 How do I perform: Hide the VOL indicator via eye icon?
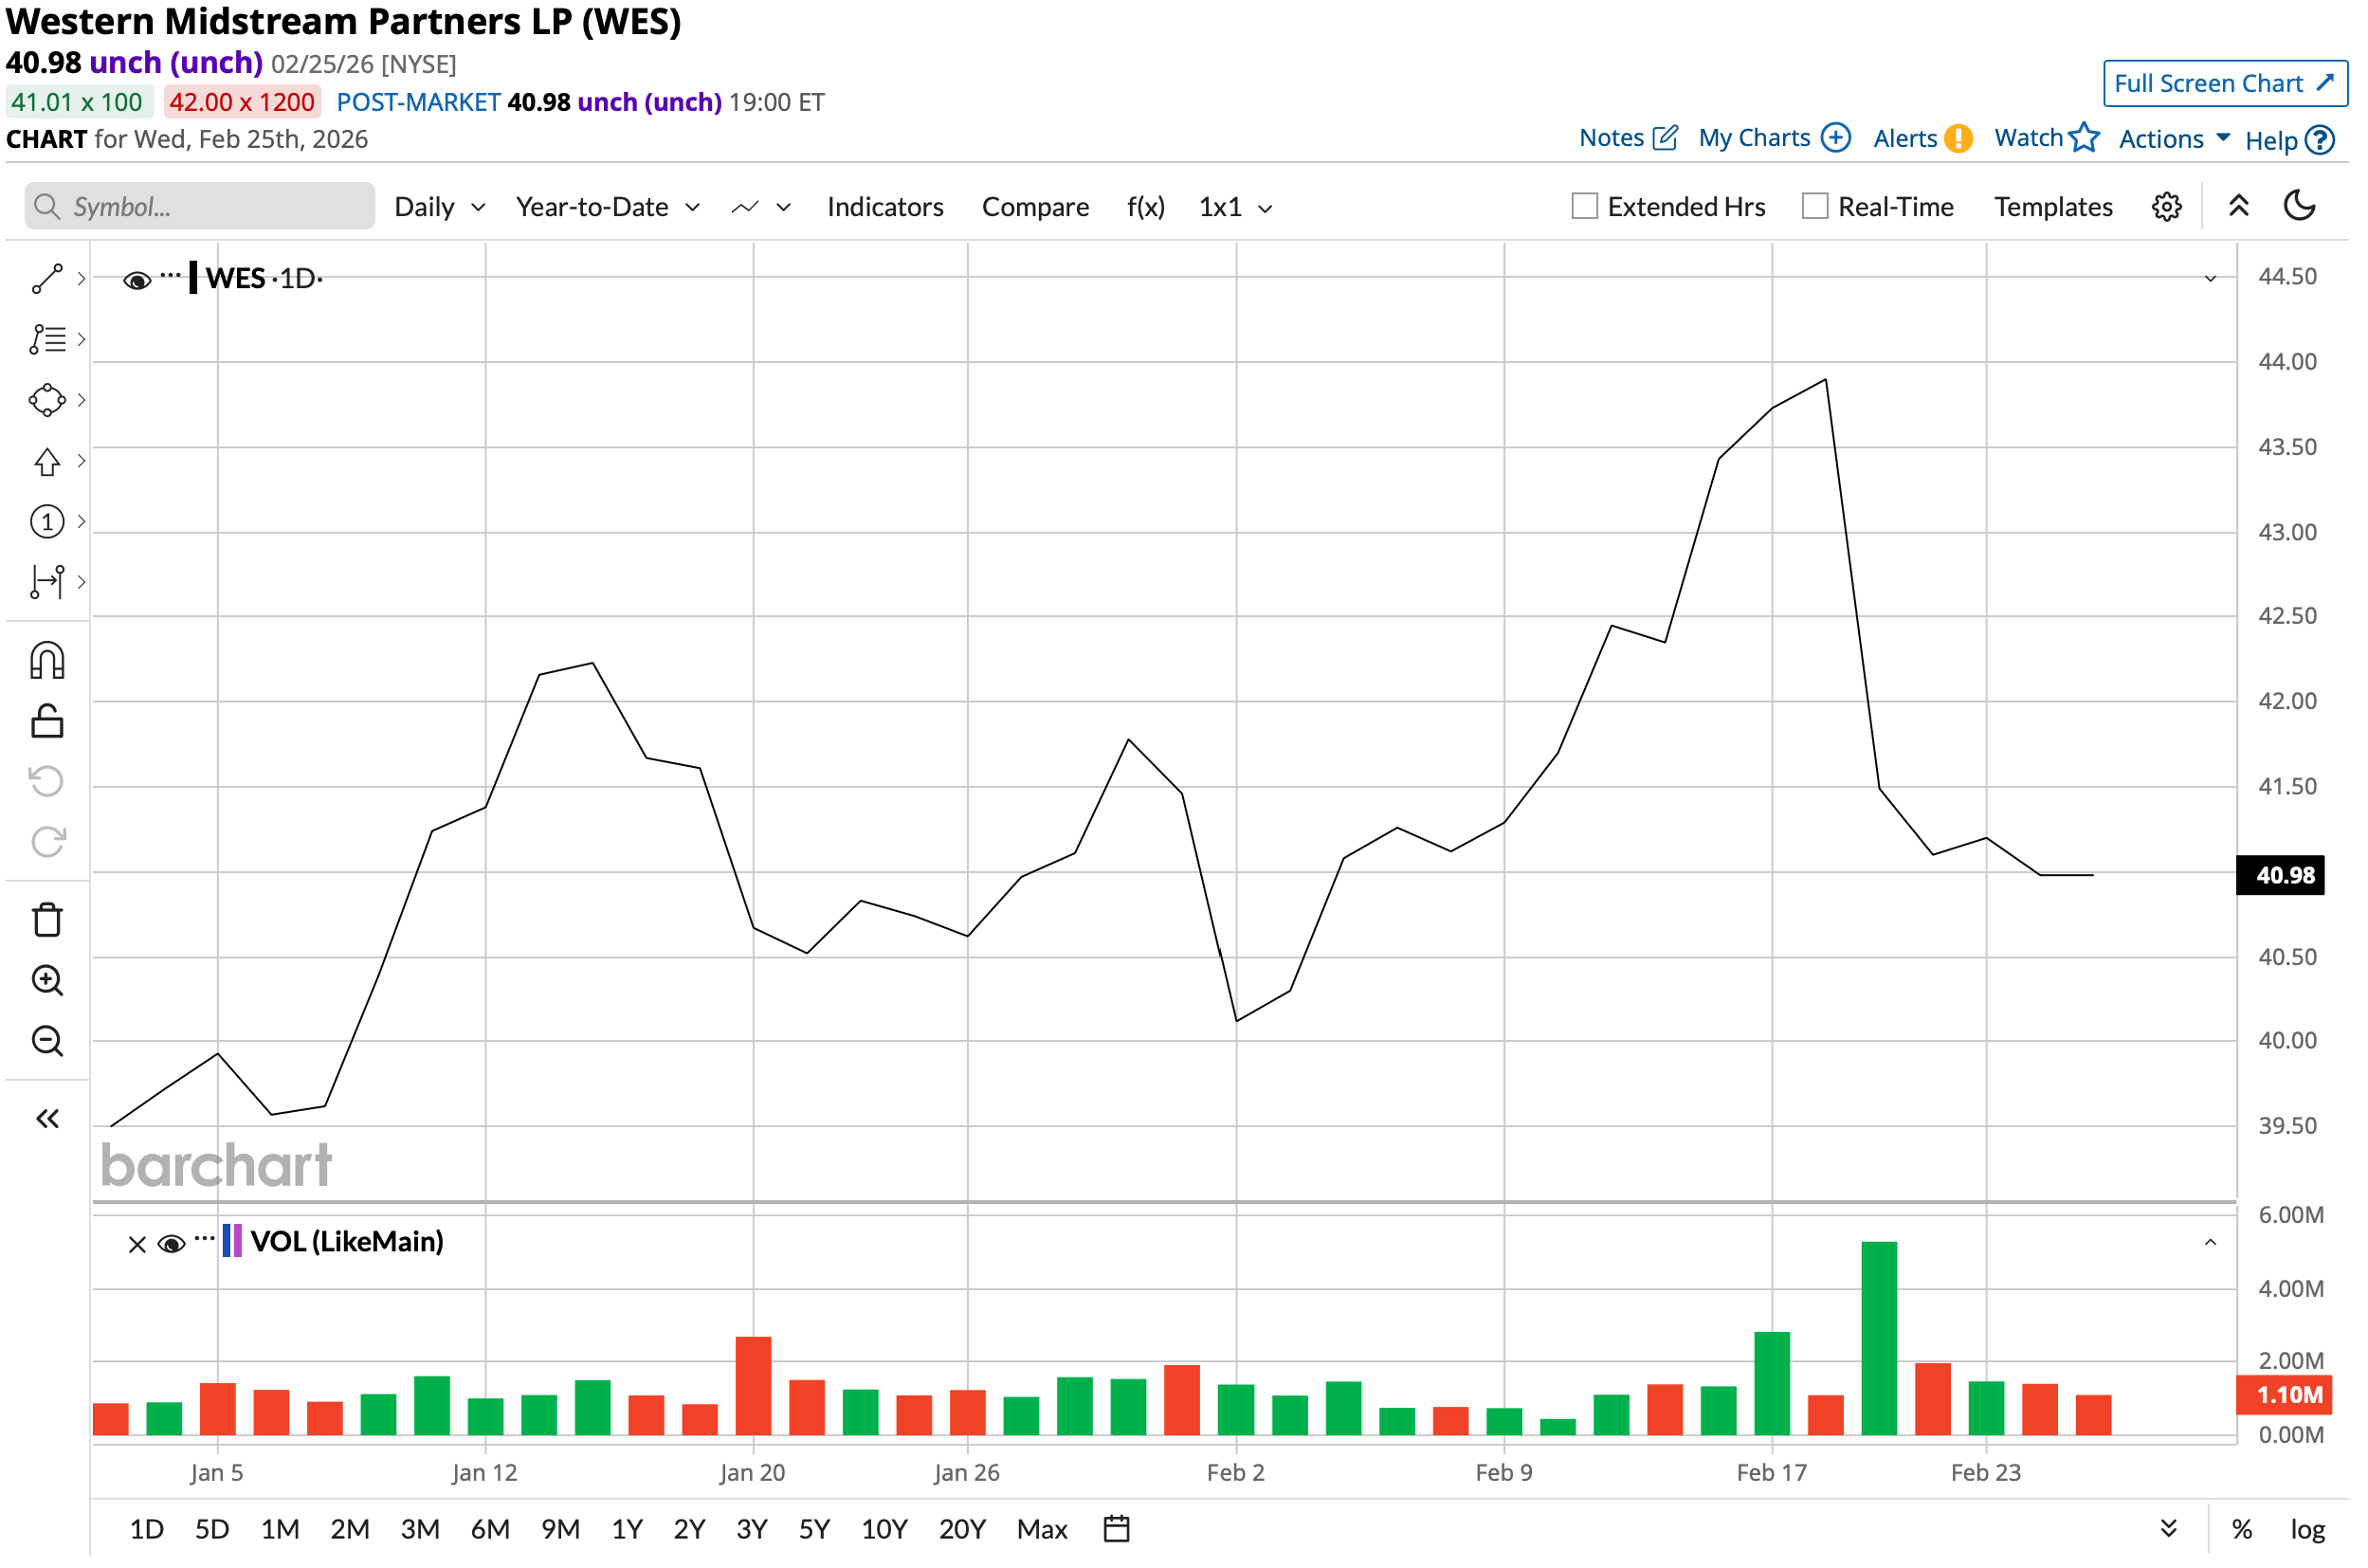click(x=171, y=1244)
